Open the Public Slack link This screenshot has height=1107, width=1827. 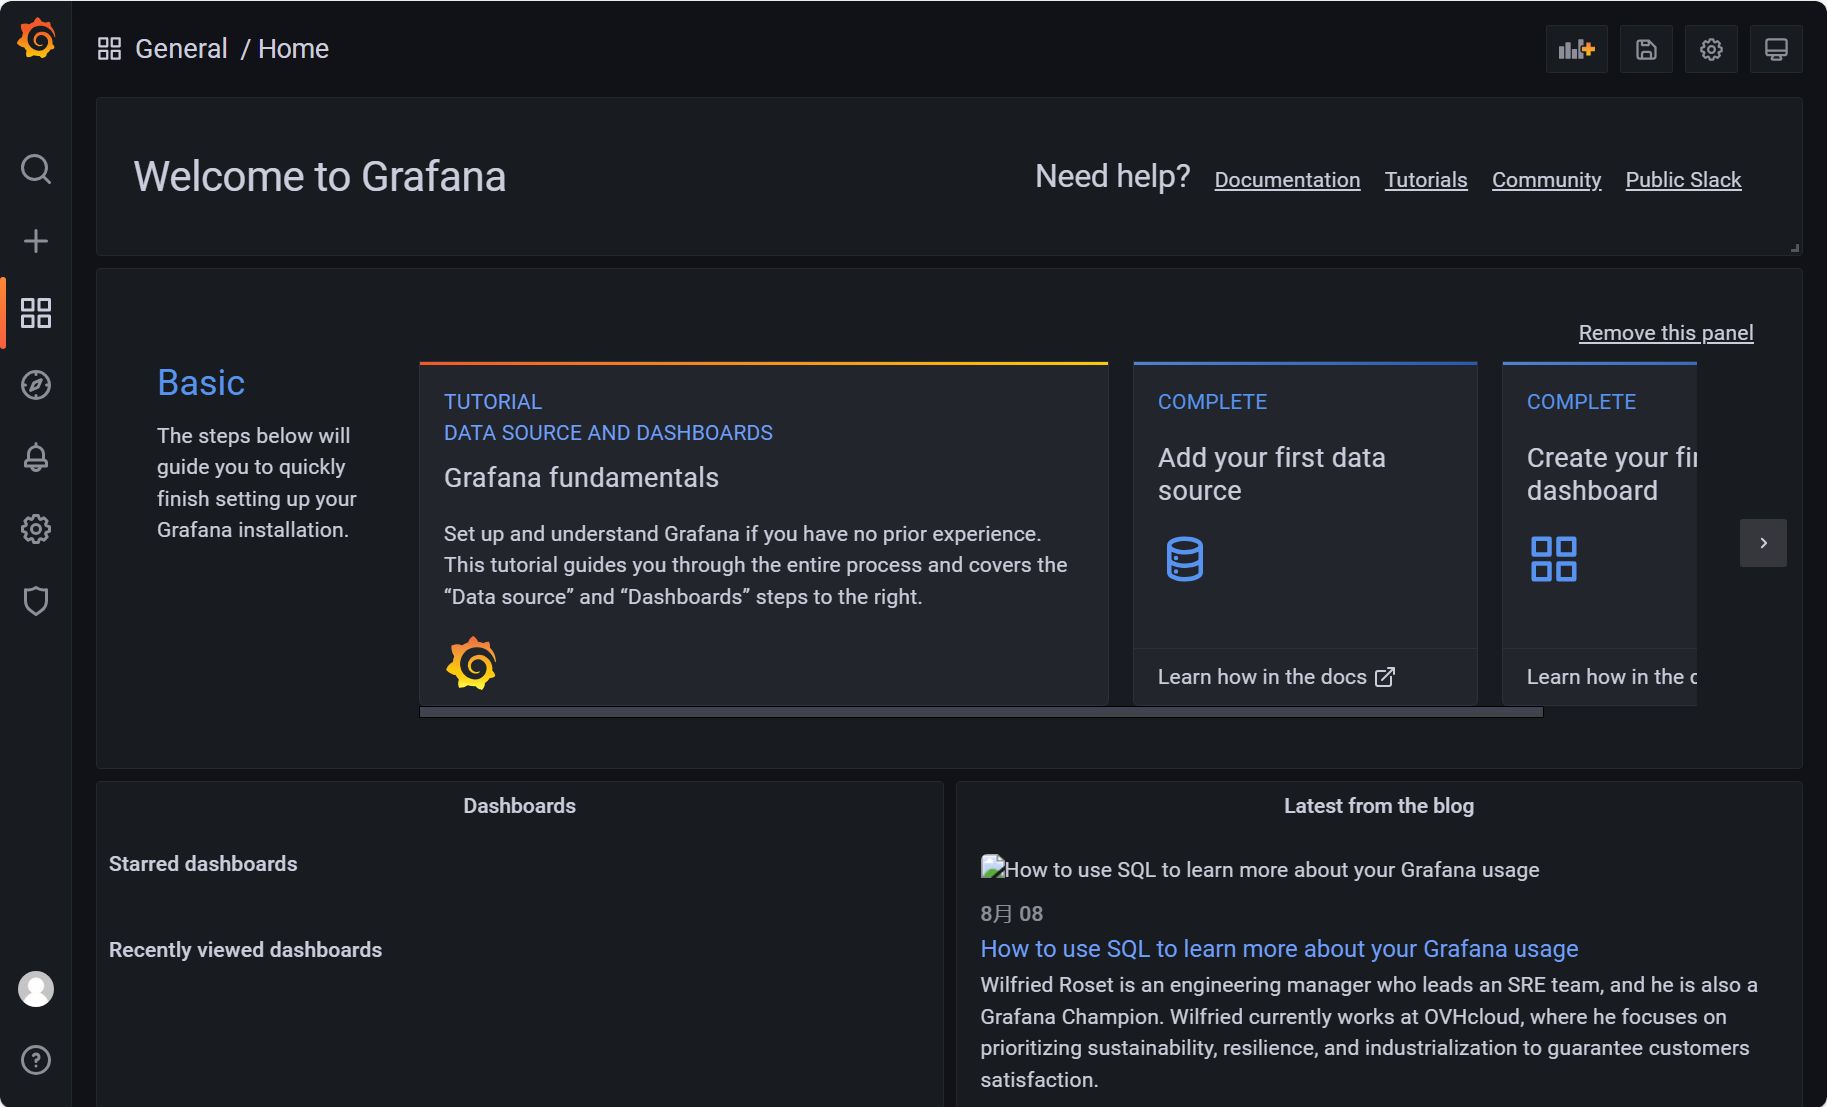1683,180
